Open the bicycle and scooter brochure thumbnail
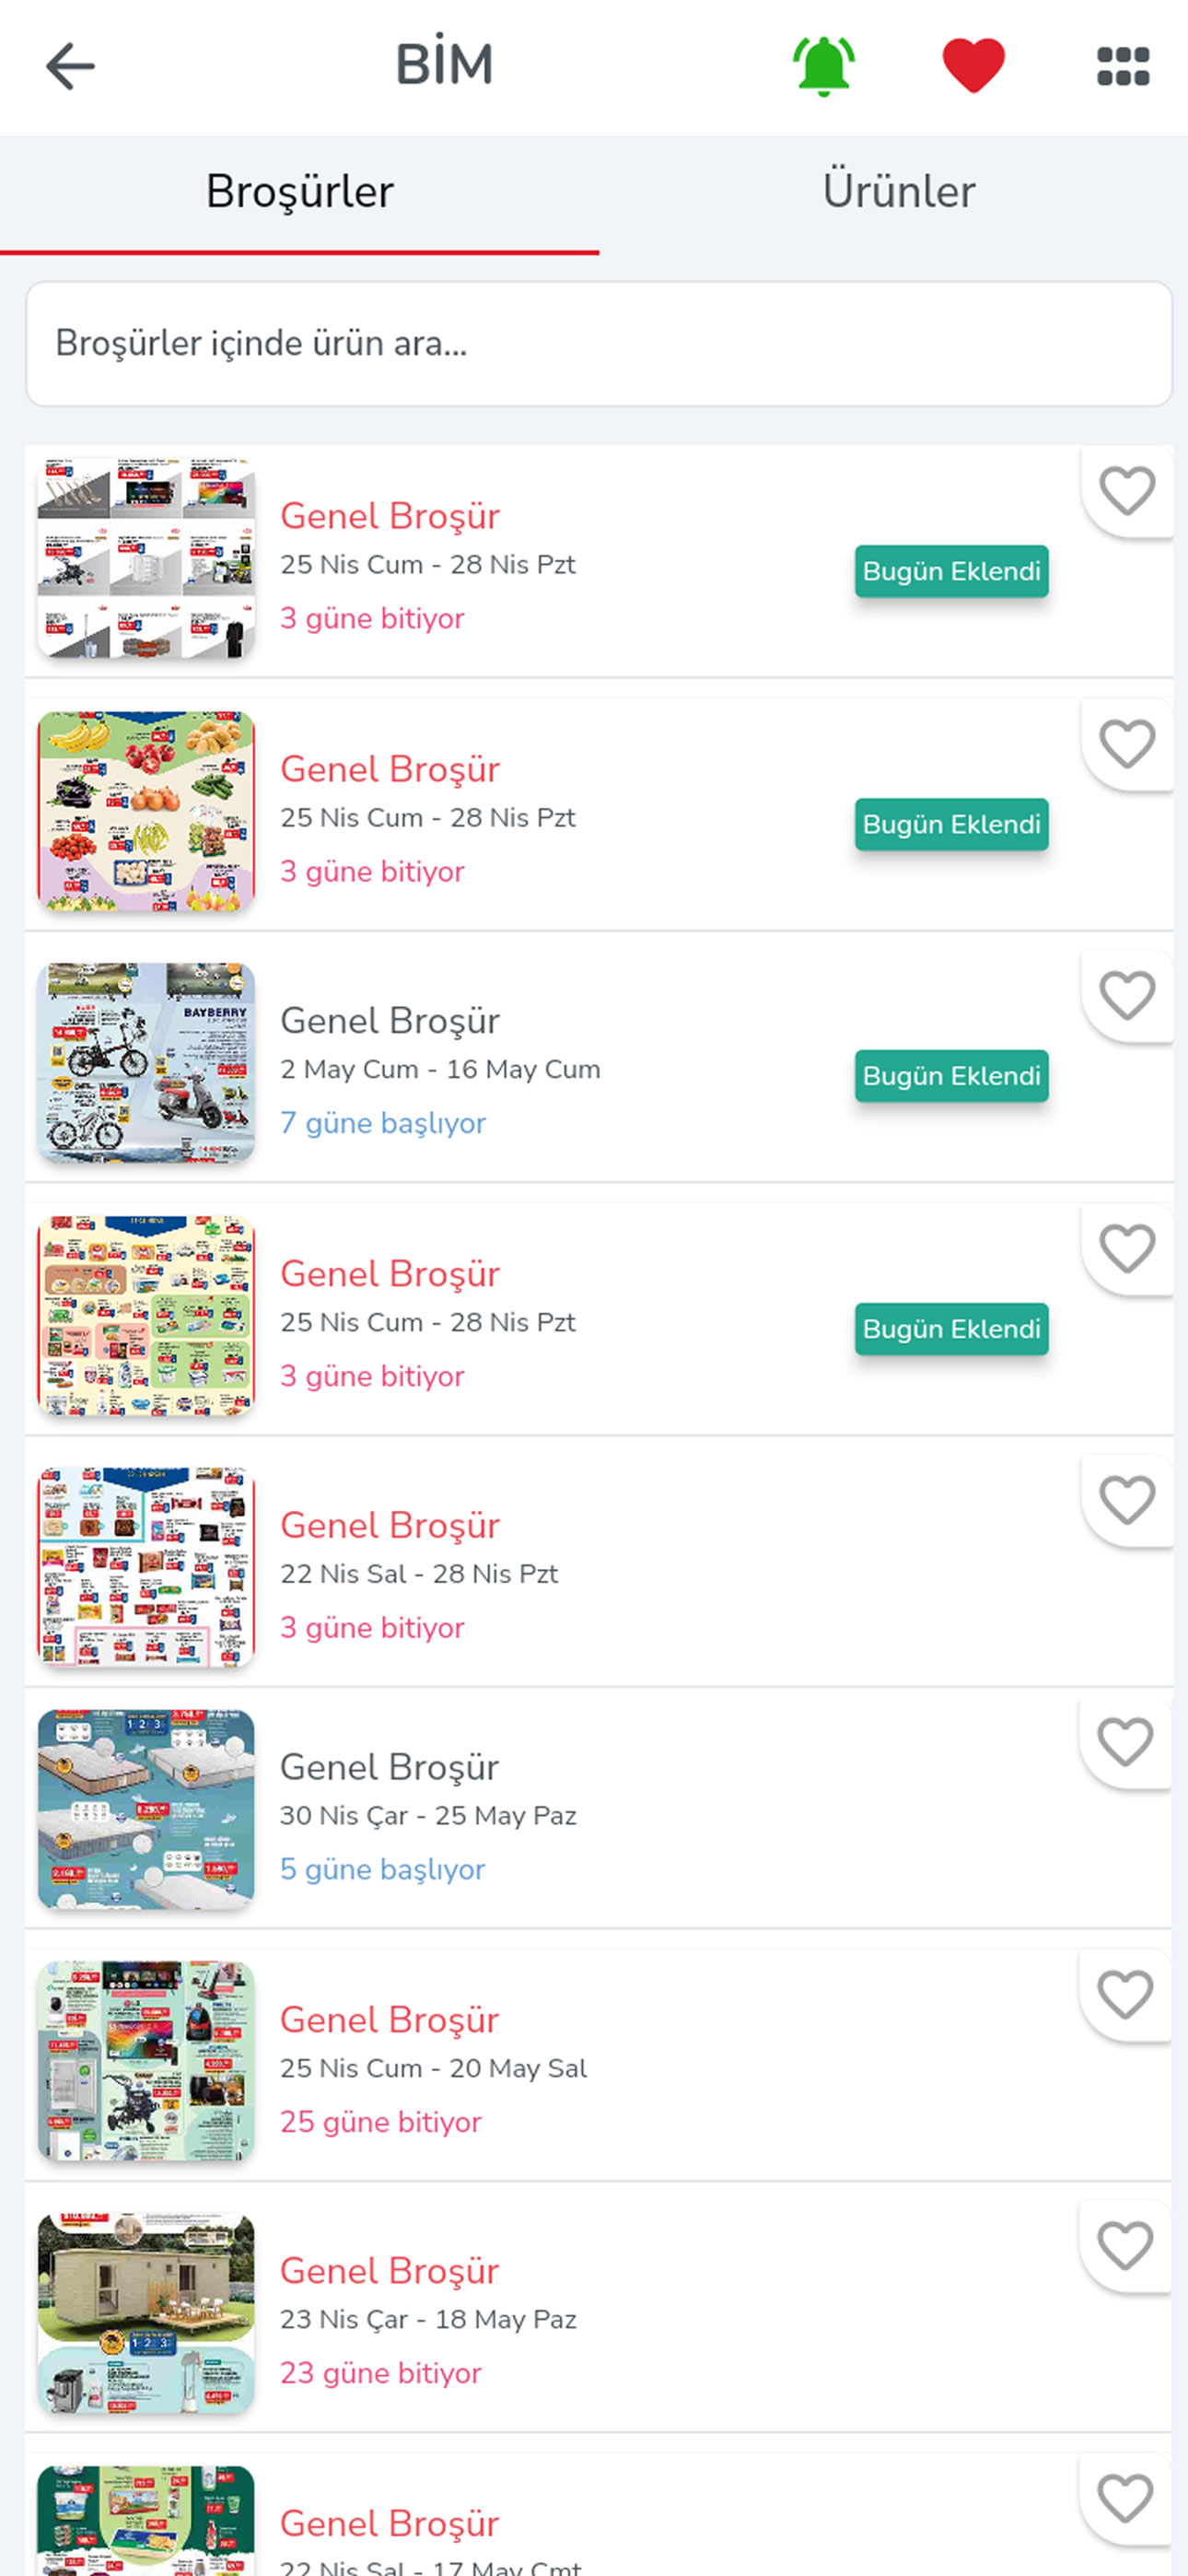 tap(146, 1062)
